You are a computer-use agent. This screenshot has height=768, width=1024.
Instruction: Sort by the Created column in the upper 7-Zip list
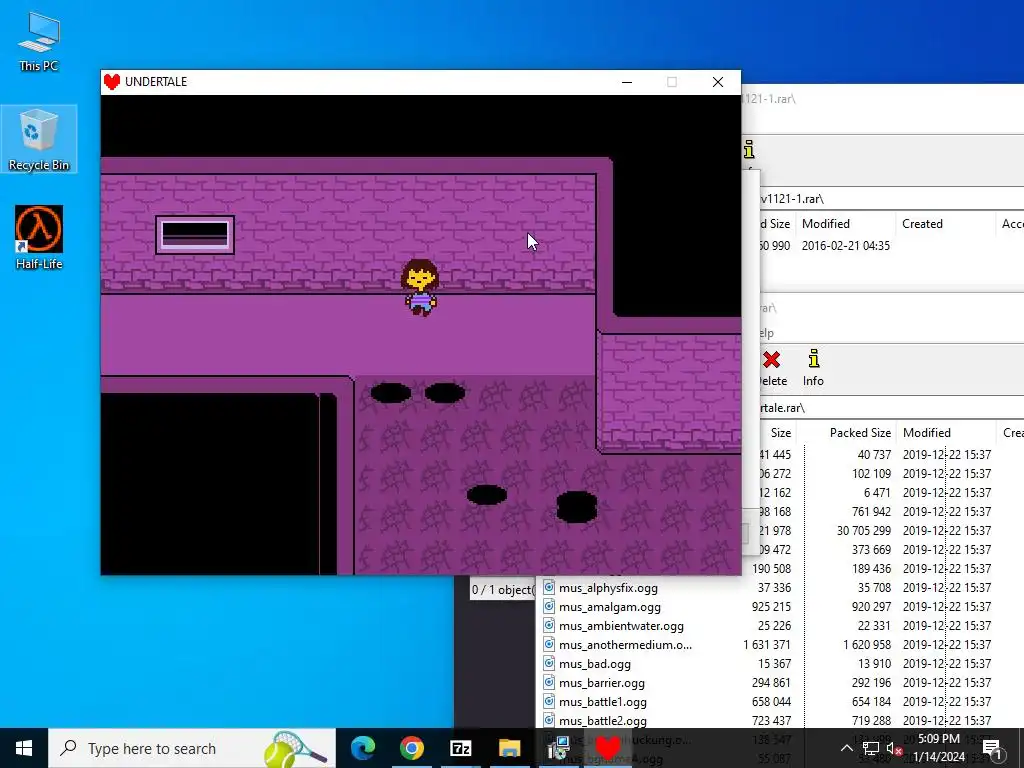[x=922, y=223]
